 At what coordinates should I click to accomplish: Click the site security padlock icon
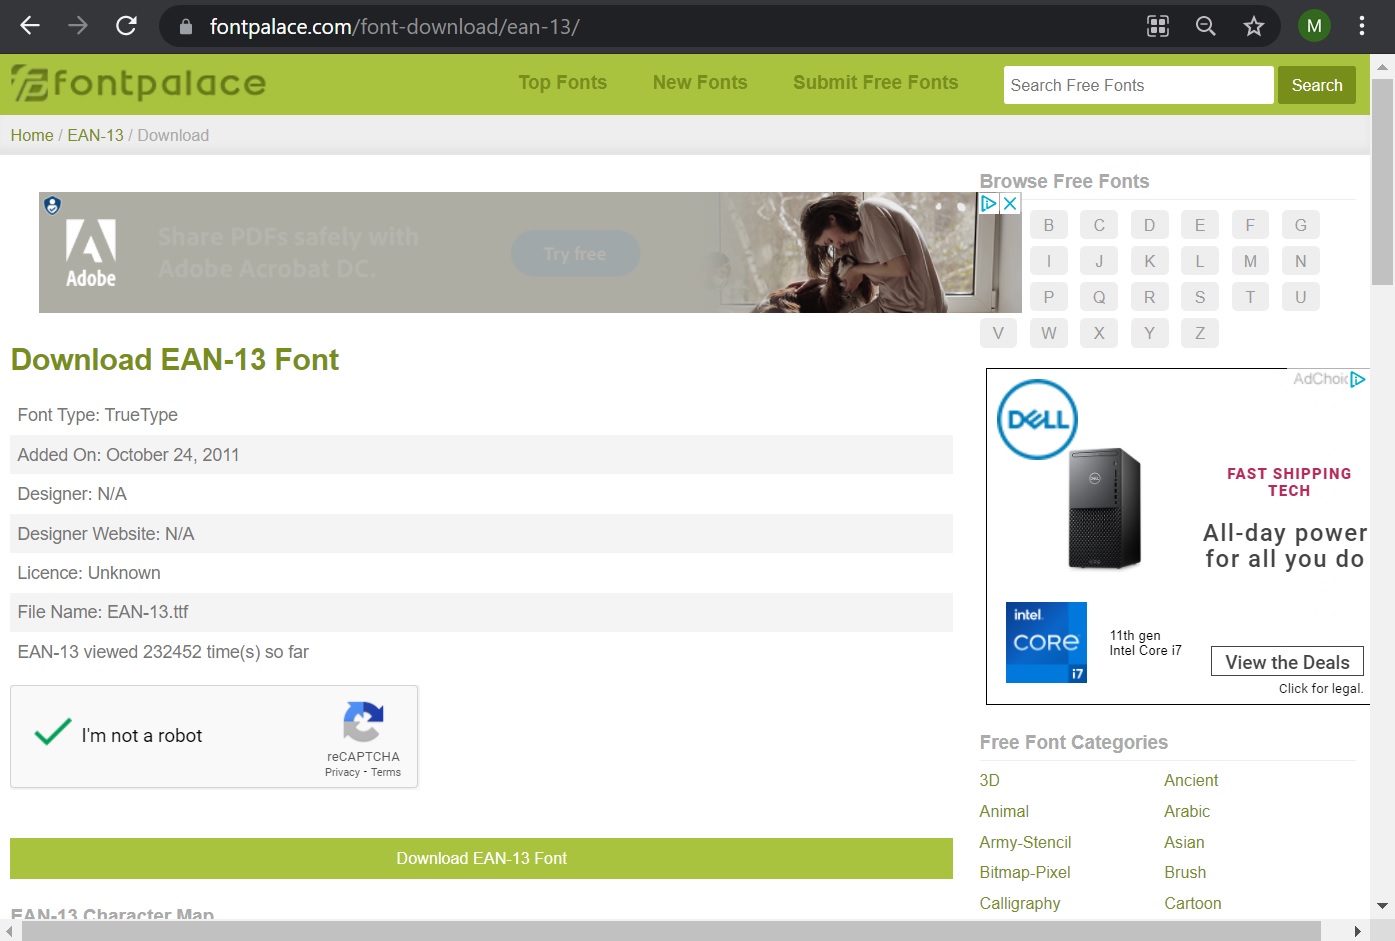184,26
